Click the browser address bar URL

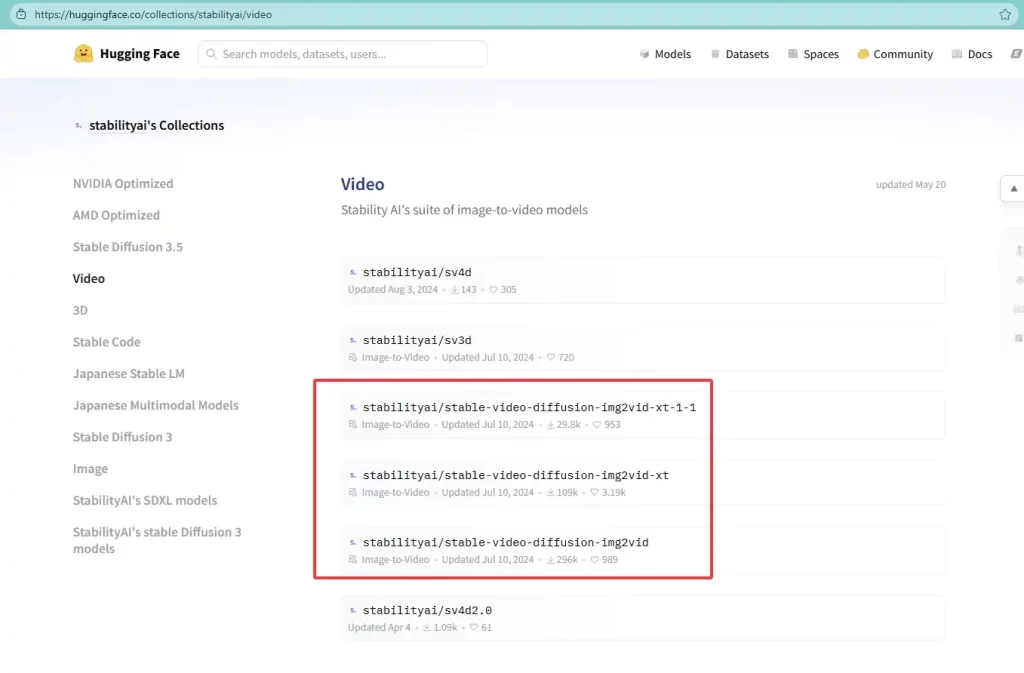(x=153, y=14)
